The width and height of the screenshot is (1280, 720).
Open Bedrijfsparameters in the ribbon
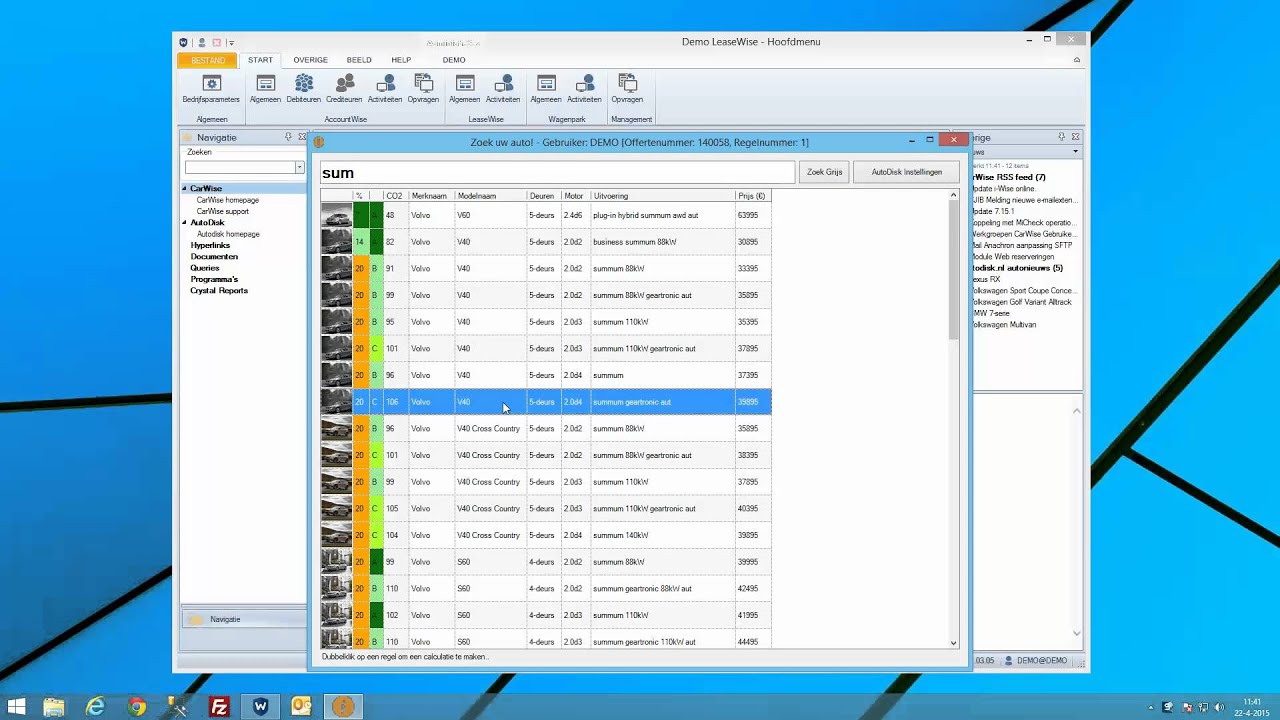[211, 88]
